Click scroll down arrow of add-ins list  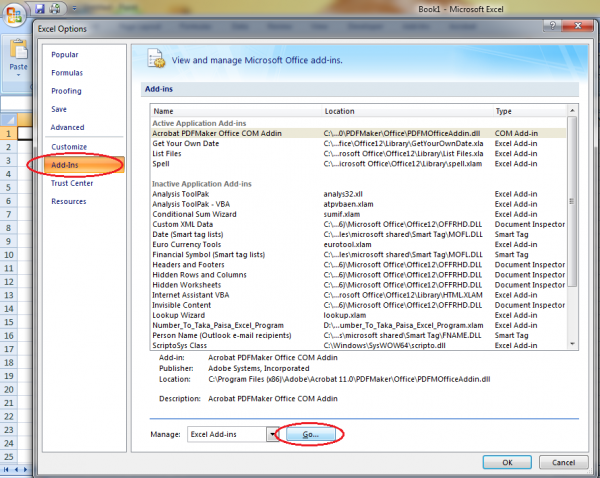[572, 344]
